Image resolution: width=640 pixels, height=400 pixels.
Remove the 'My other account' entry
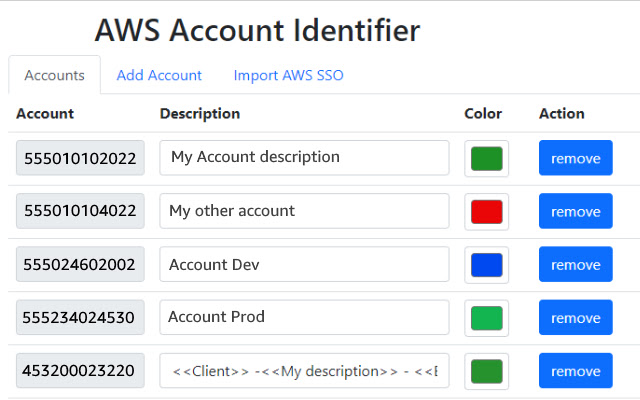pos(575,211)
